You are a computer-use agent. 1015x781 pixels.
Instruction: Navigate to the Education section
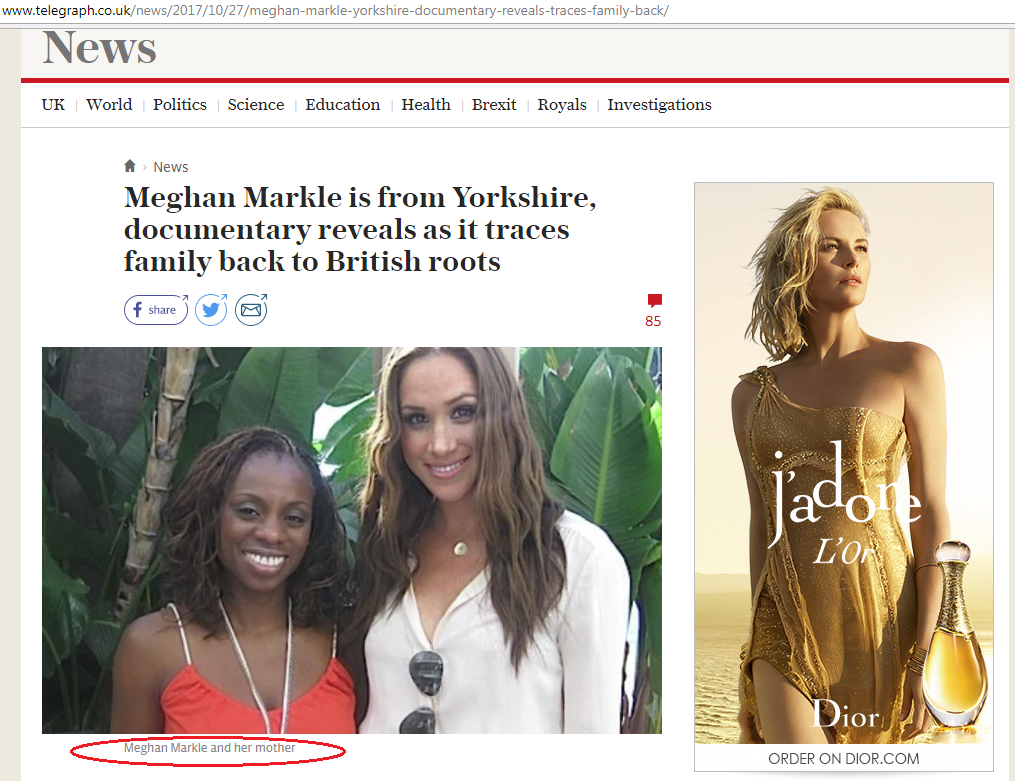pos(342,105)
